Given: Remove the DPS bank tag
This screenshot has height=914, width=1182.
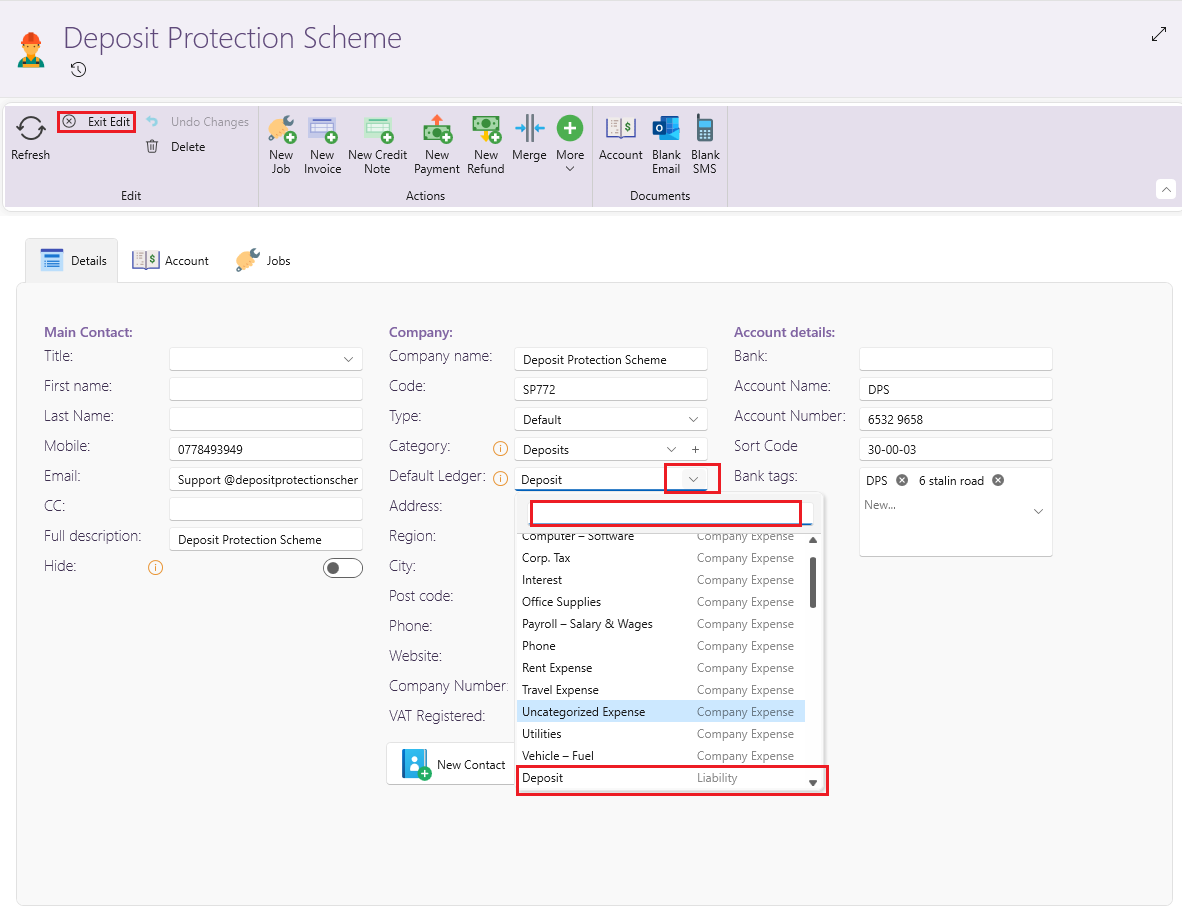Looking at the screenshot, I should click(x=902, y=480).
